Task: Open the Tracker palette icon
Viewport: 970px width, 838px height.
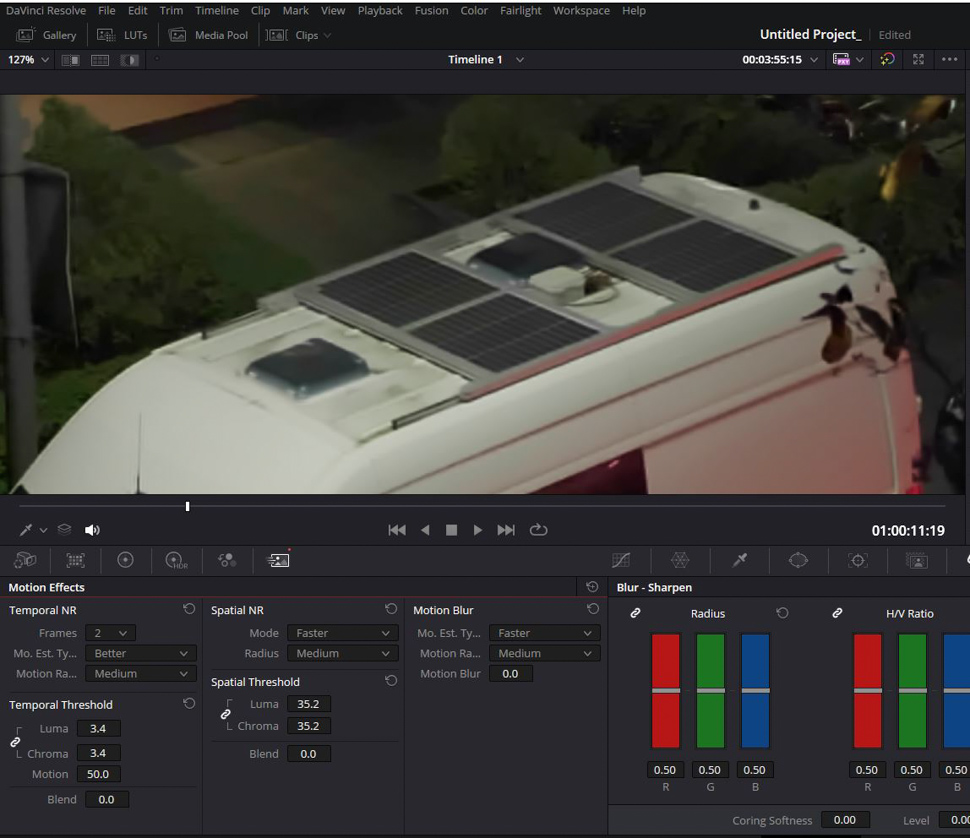Action: click(x=857, y=560)
